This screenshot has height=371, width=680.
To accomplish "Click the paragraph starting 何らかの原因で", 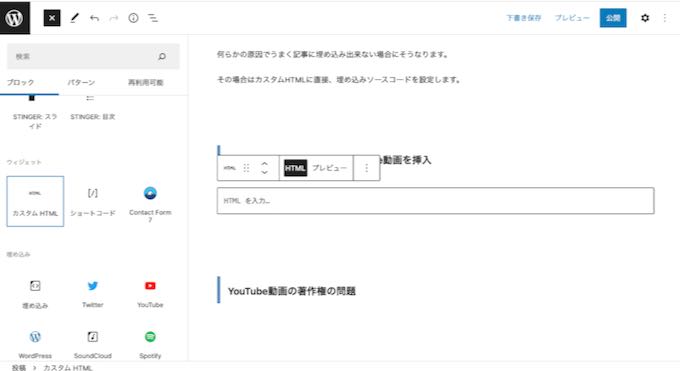I will (x=332, y=54).
